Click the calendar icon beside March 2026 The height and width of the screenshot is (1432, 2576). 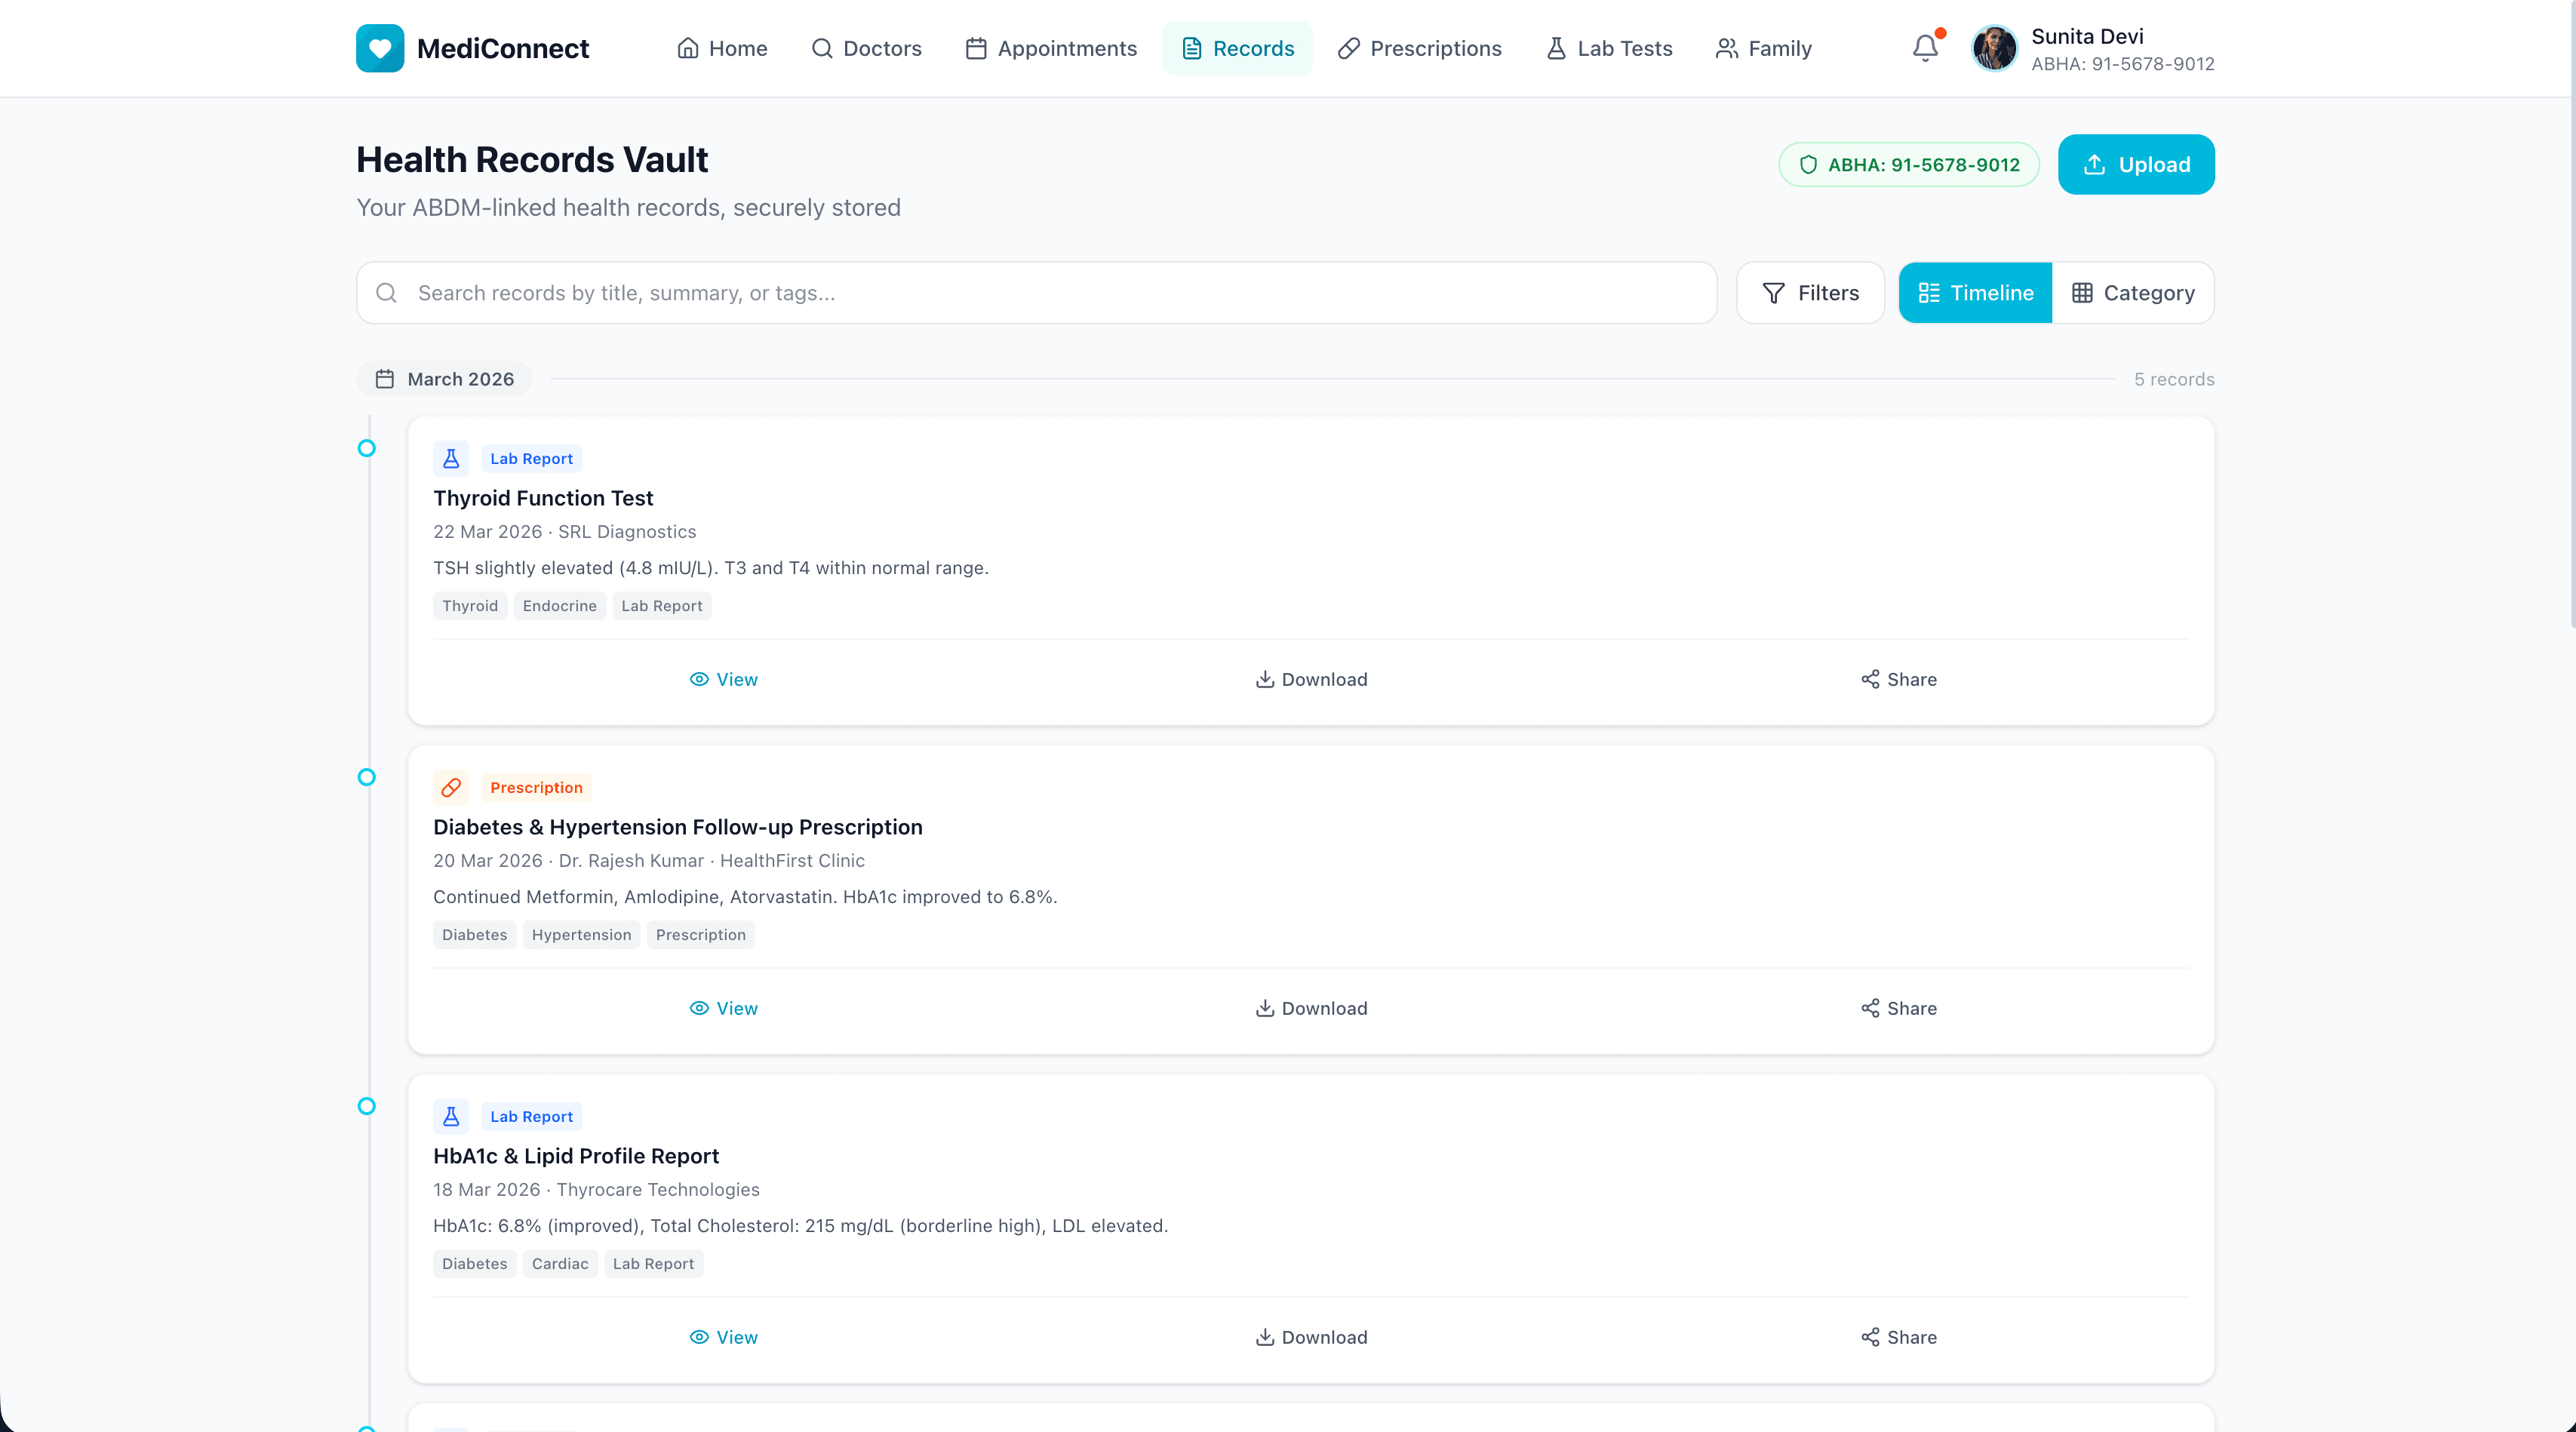(385, 378)
